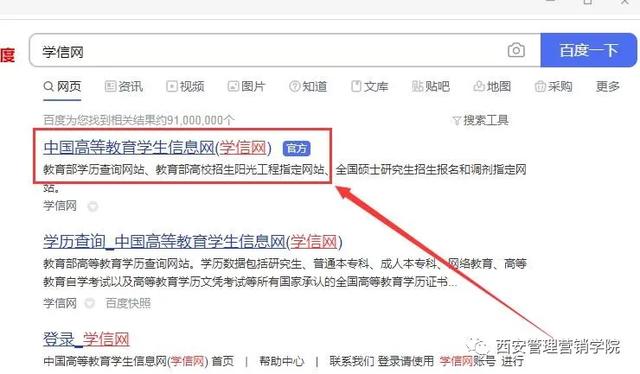Image resolution: width=640 pixels, height=374 pixels.
Task: Expand the 更多 menu
Action: [608, 87]
